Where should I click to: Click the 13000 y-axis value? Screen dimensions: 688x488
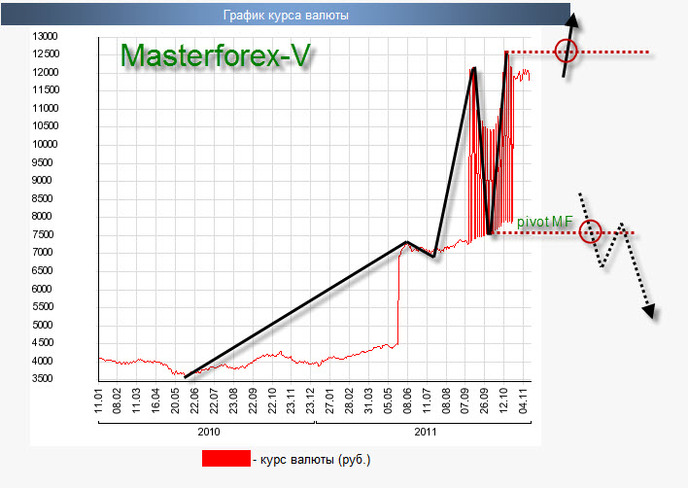45,36
